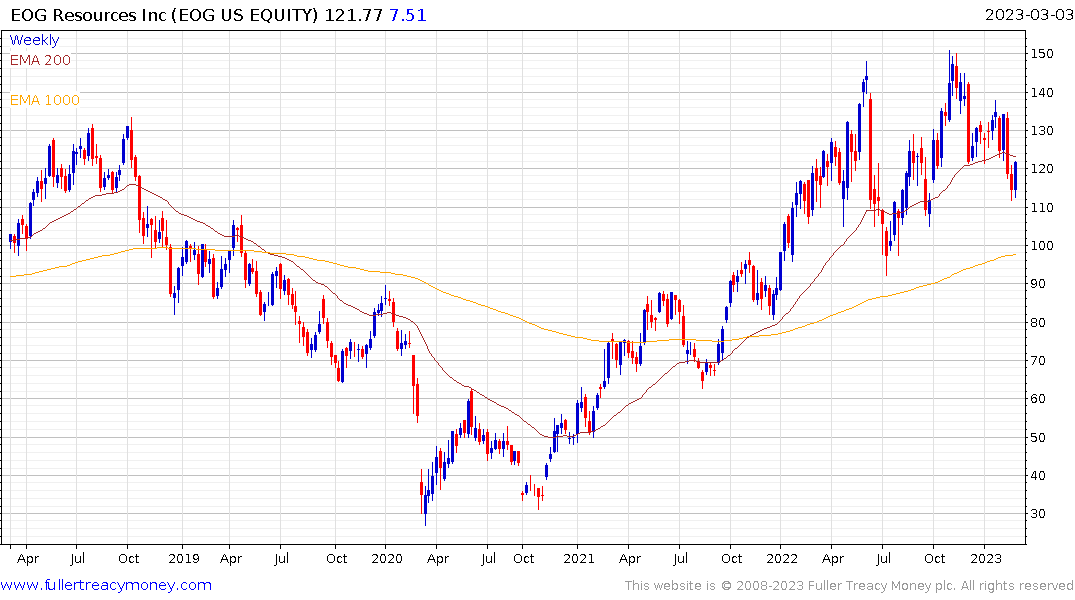
Task: Click the 2023 time axis label
Action: [986, 558]
